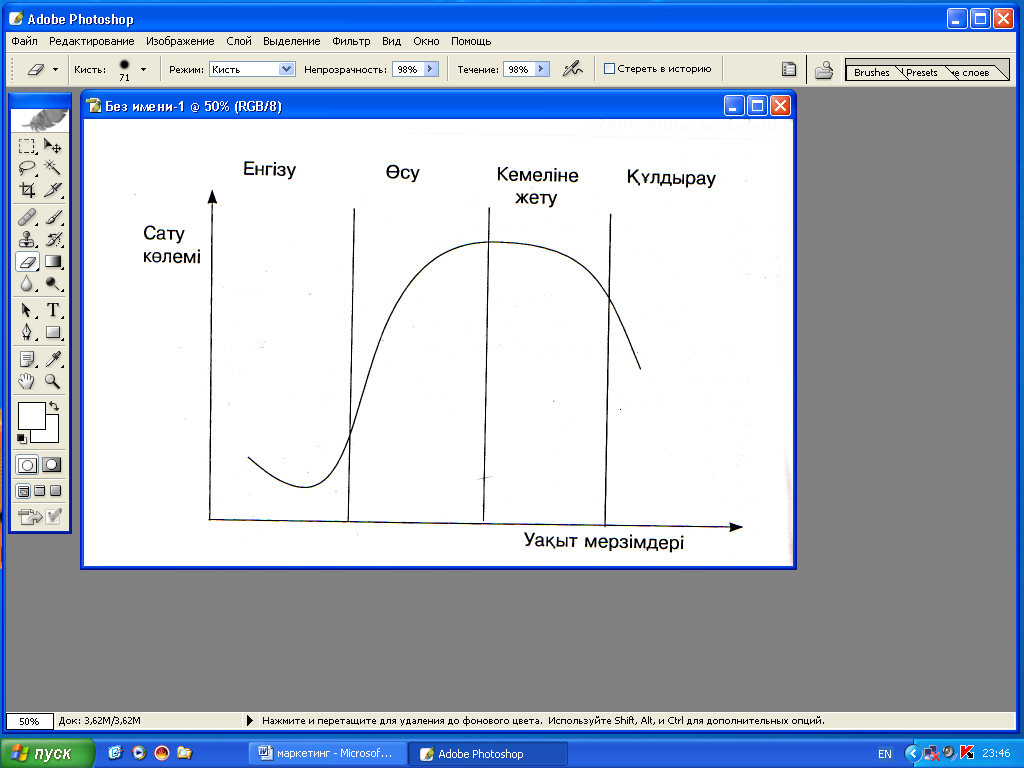Select the Magic Wand tool
1024x768 pixels.
(52, 168)
